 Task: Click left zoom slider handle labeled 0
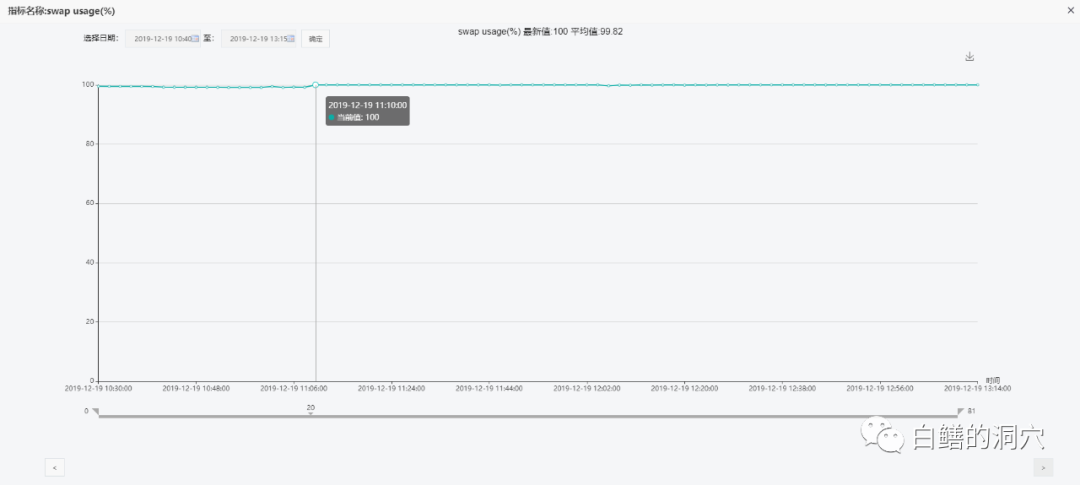96,412
